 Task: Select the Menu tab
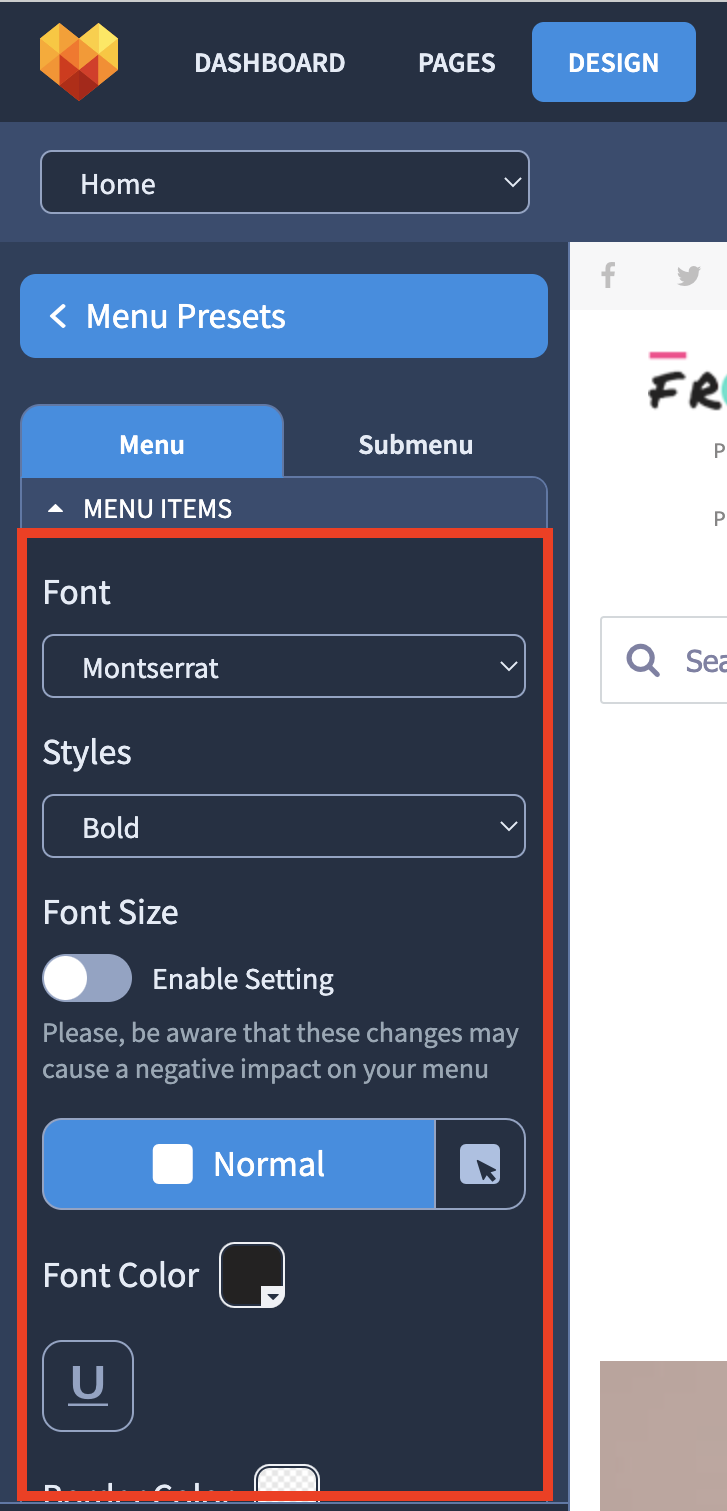[152, 443]
